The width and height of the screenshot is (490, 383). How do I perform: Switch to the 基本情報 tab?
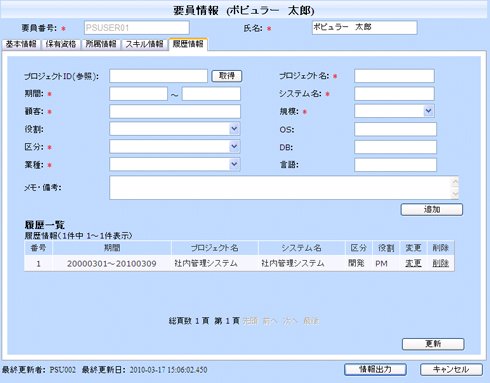tap(21, 44)
